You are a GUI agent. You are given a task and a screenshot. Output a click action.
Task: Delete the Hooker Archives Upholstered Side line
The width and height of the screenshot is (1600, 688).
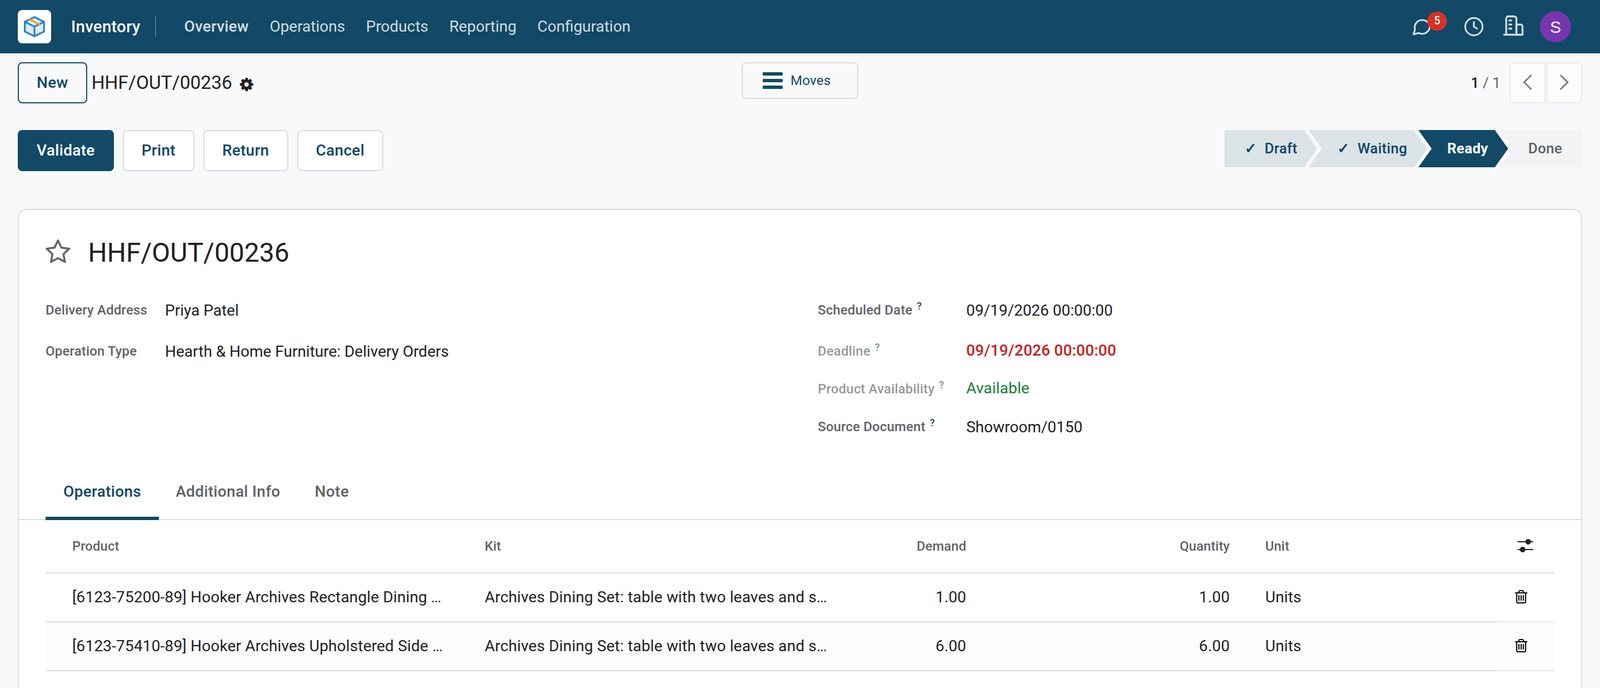(x=1521, y=646)
